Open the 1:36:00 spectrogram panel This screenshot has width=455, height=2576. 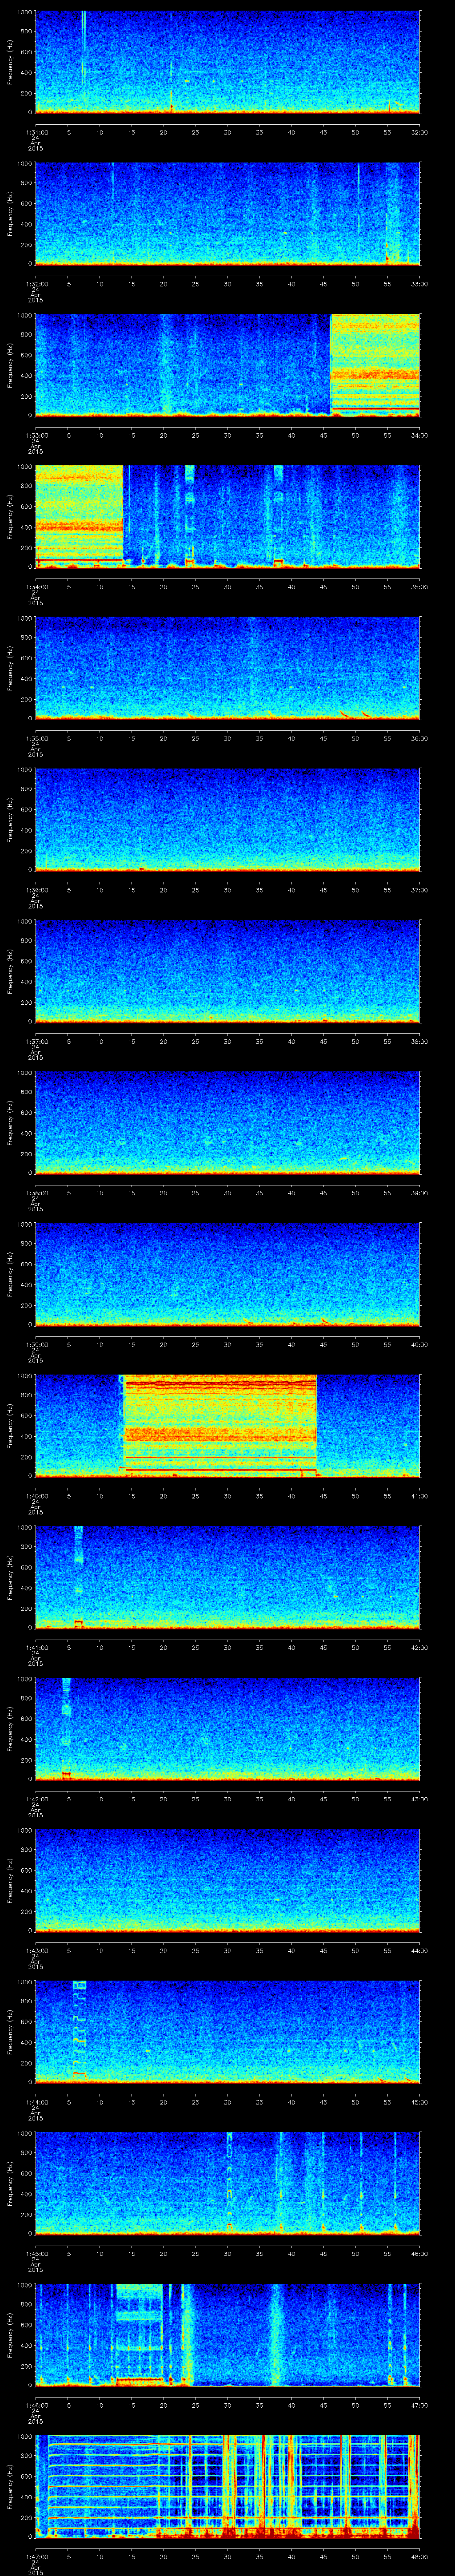tap(227, 818)
